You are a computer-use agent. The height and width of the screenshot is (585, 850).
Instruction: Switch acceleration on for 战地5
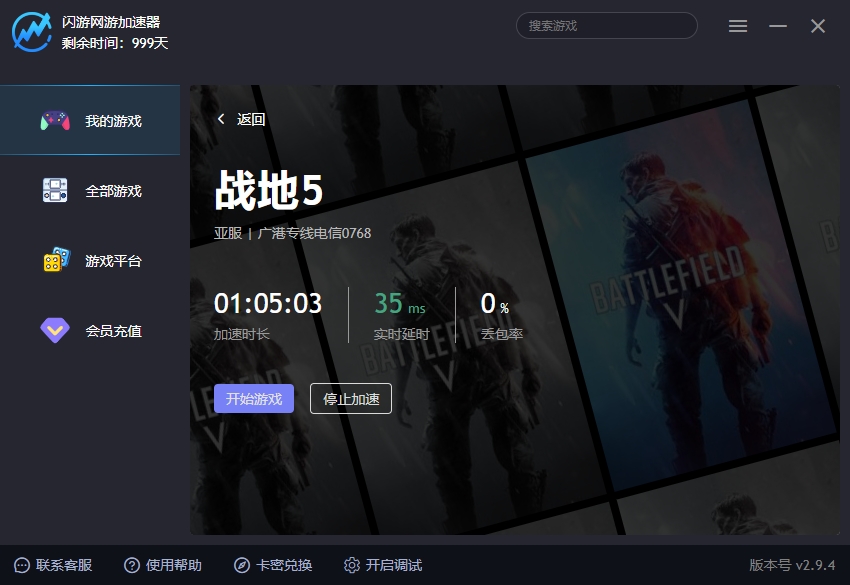click(x=351, y=398)
